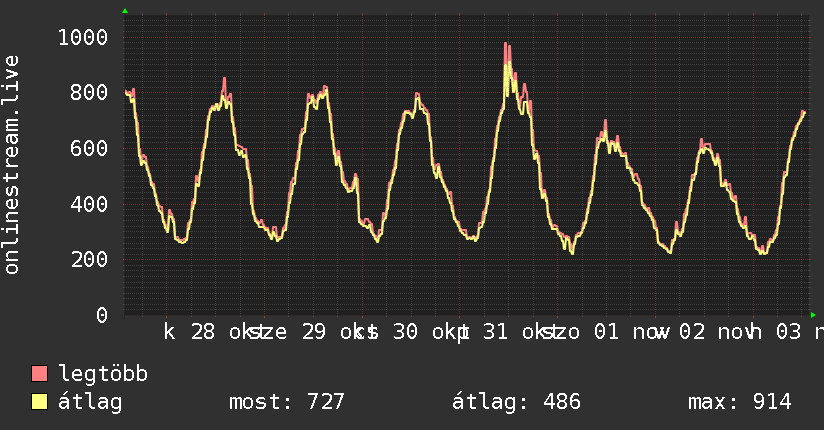Click the x-axis date label 29

pos(314,332)
